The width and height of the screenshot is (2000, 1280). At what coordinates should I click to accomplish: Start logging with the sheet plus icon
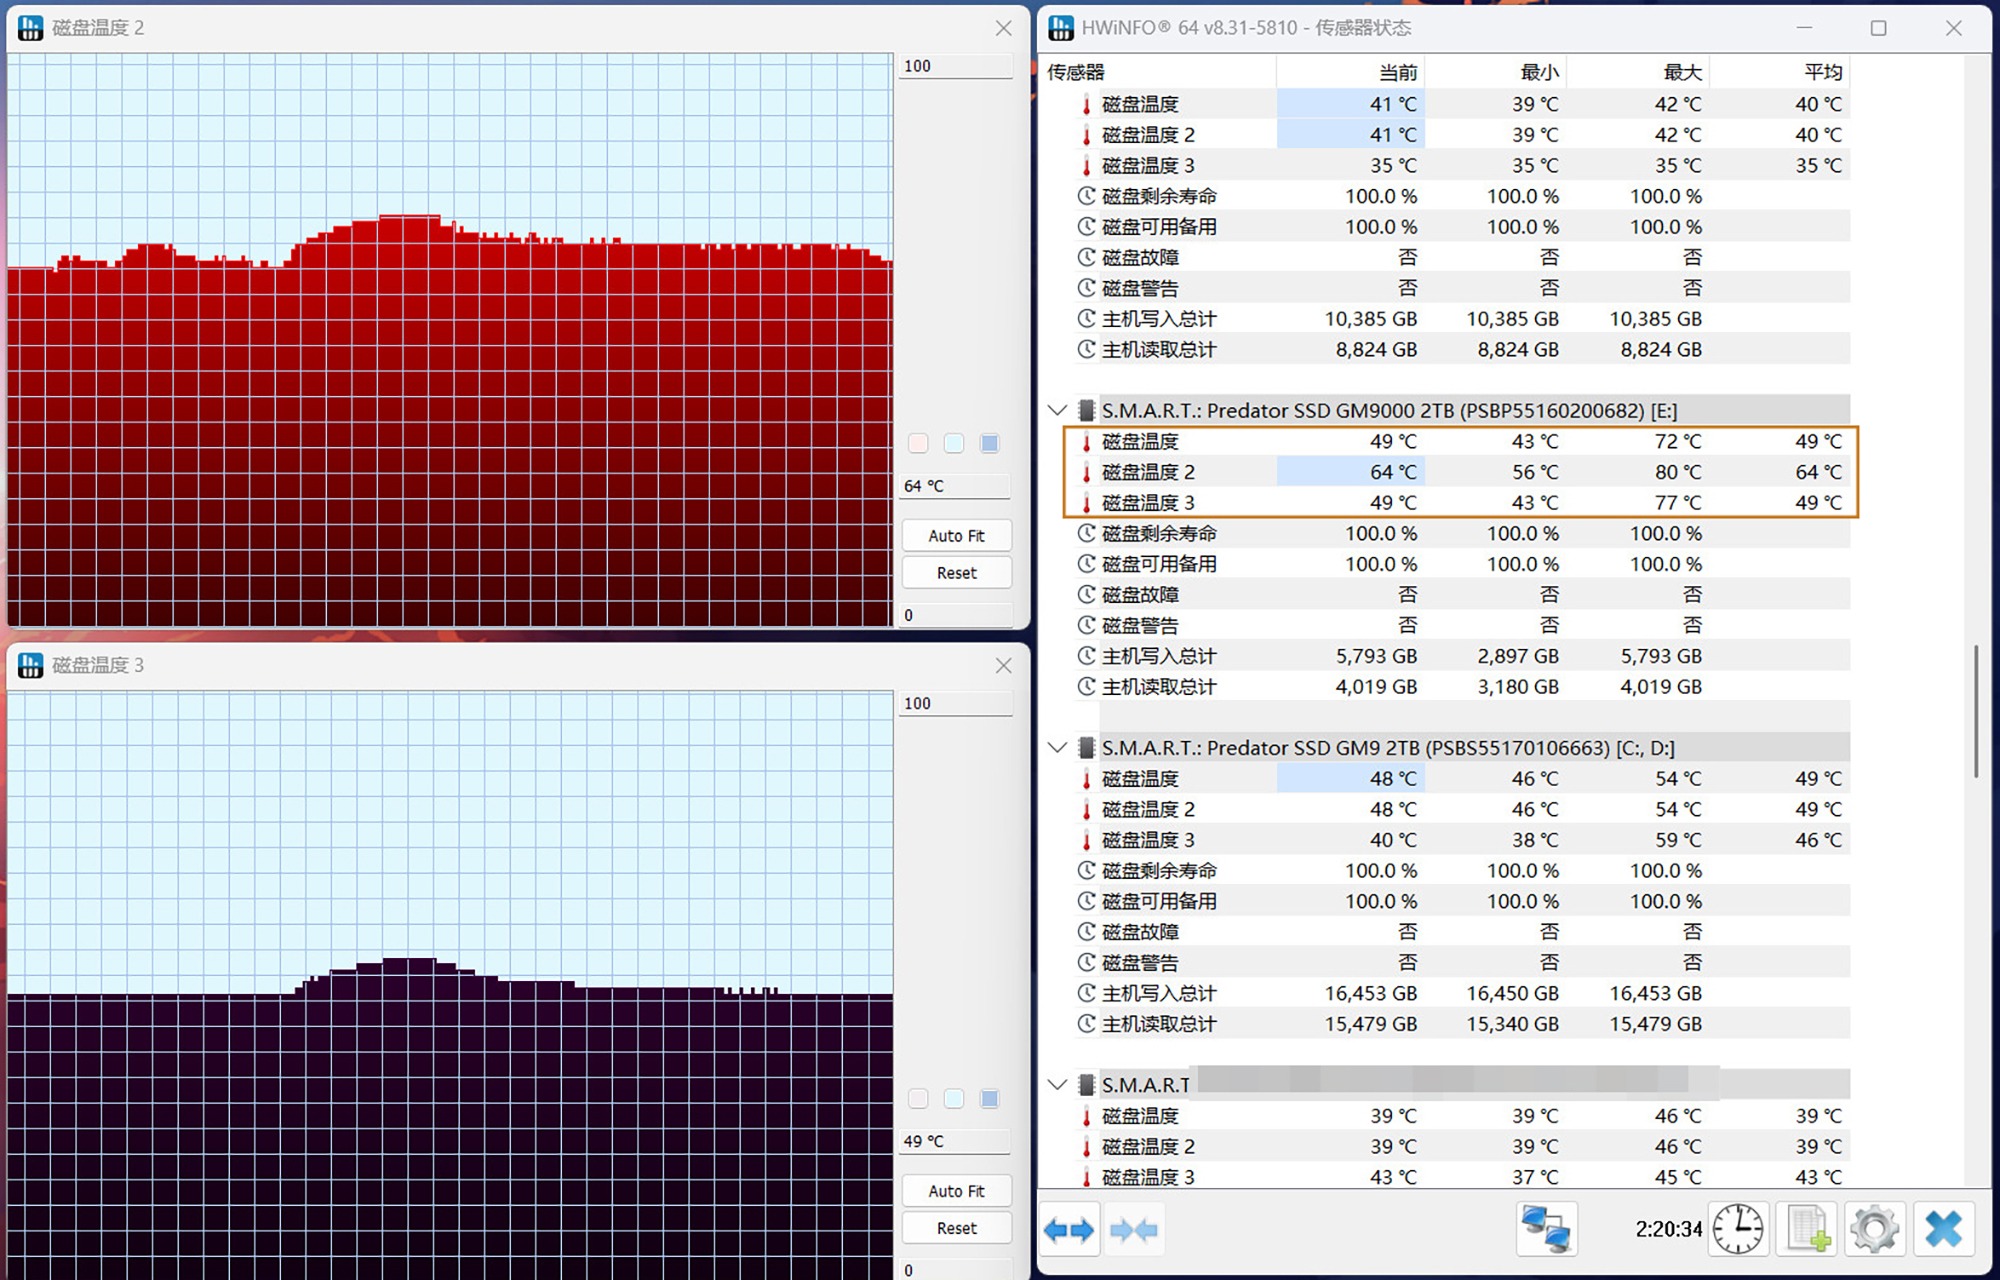1808,1229
